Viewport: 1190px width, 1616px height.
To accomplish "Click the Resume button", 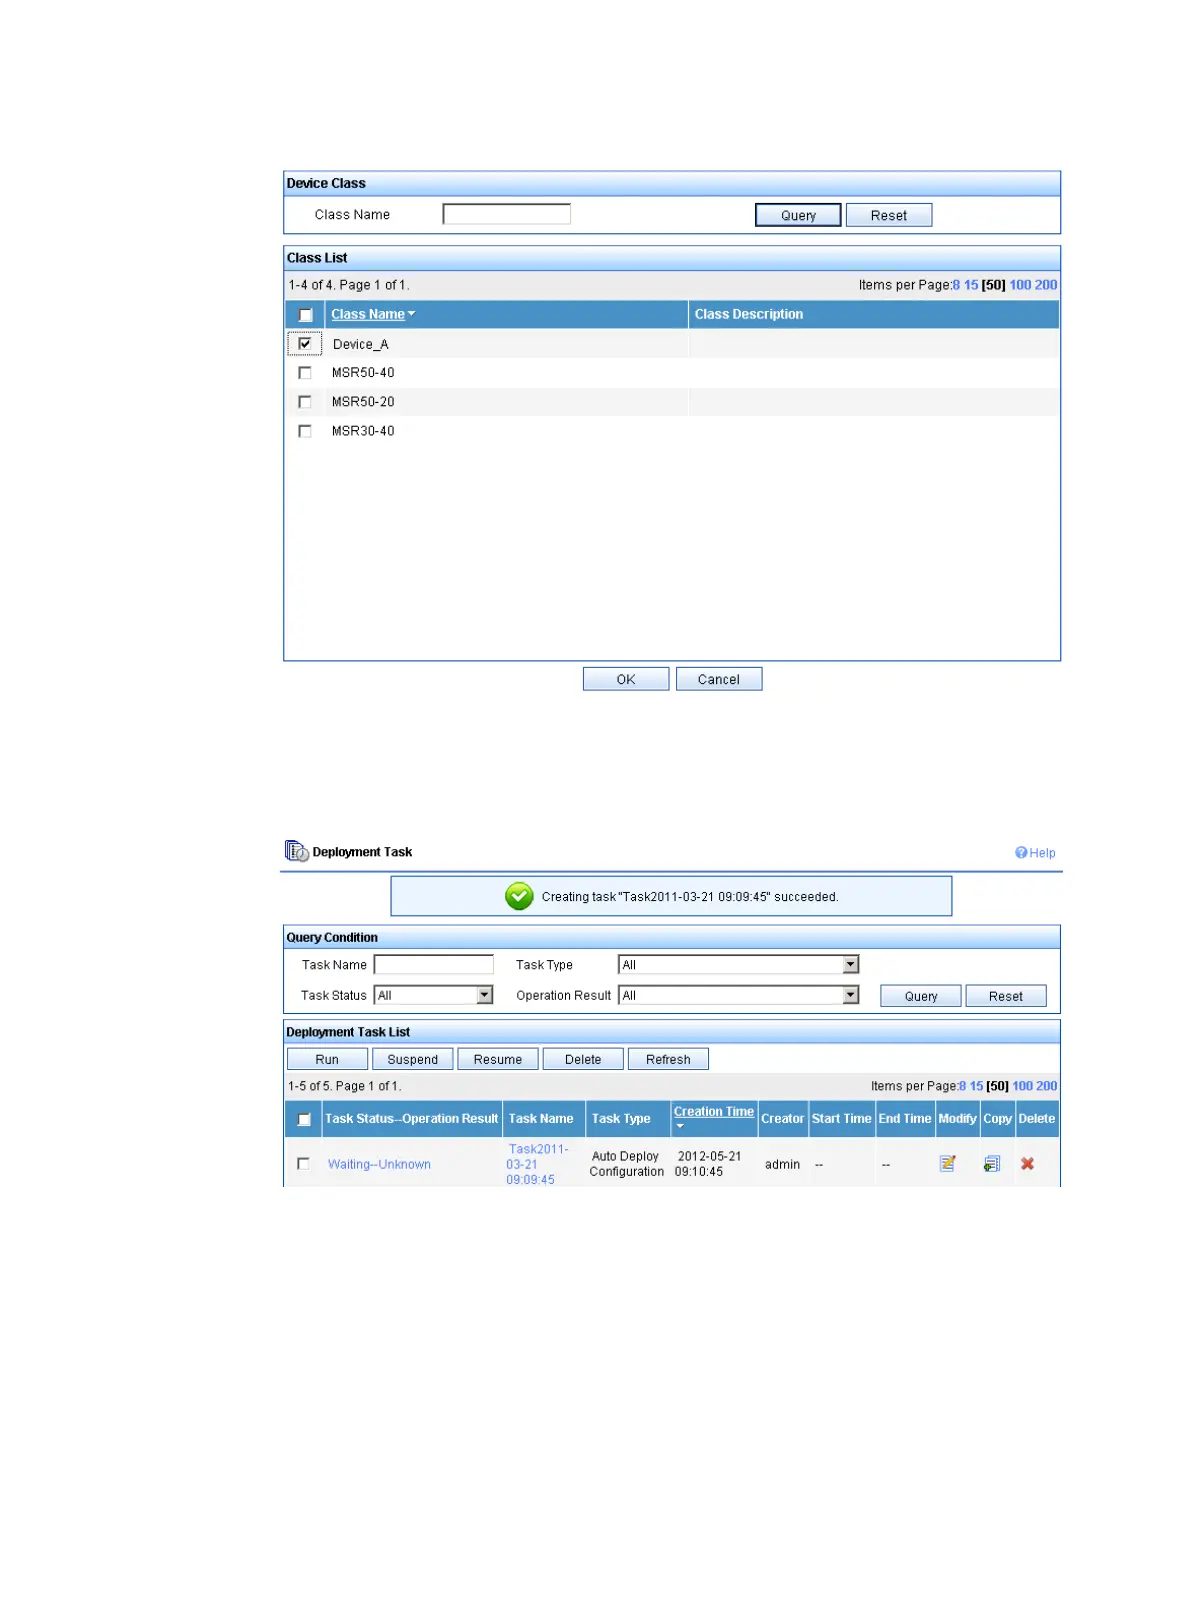I will click(x=498, y=1059).
